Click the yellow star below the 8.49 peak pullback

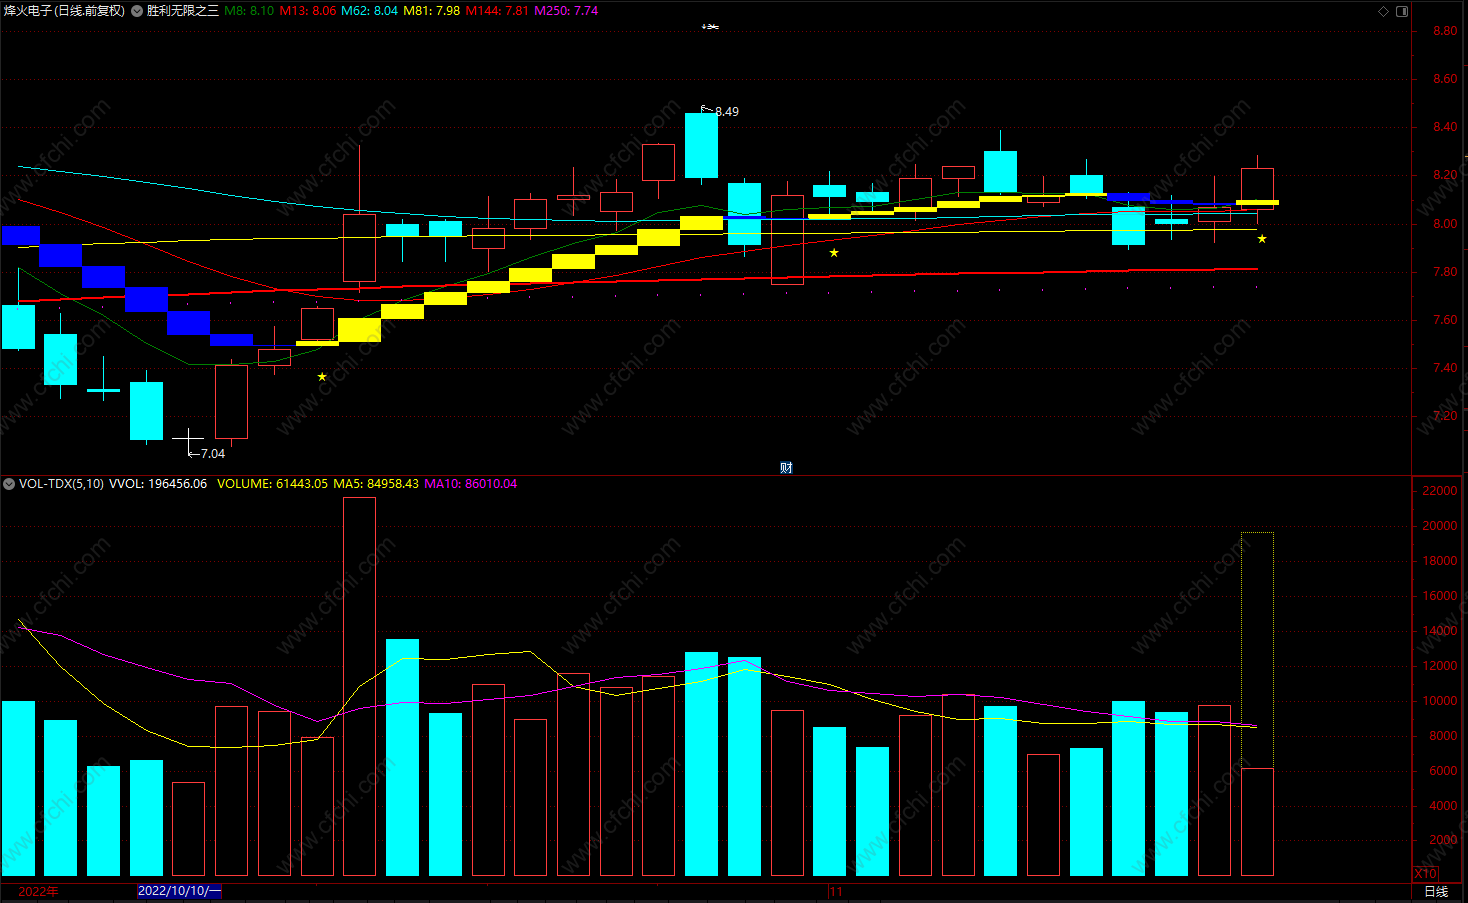pyautogui.click(x=834, y=253)
